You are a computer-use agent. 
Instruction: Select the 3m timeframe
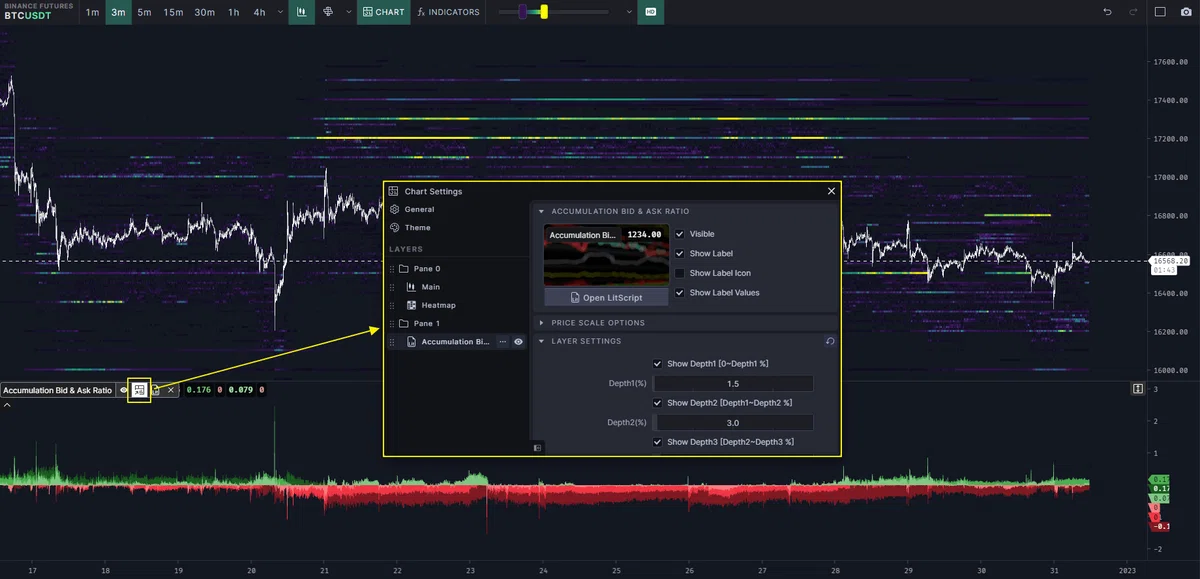click(x=119, y=12)
